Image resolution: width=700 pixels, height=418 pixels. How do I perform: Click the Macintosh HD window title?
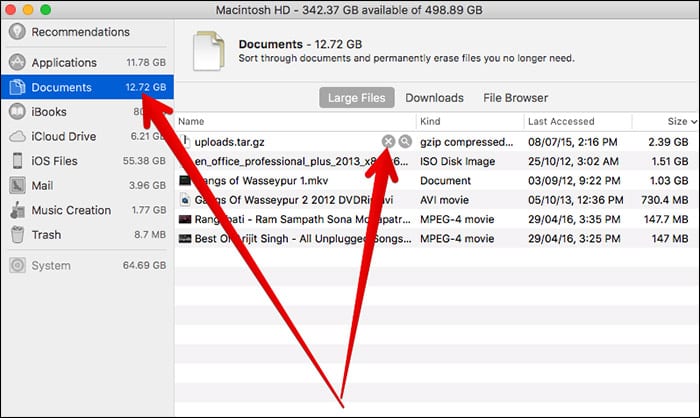pos(349,10)
